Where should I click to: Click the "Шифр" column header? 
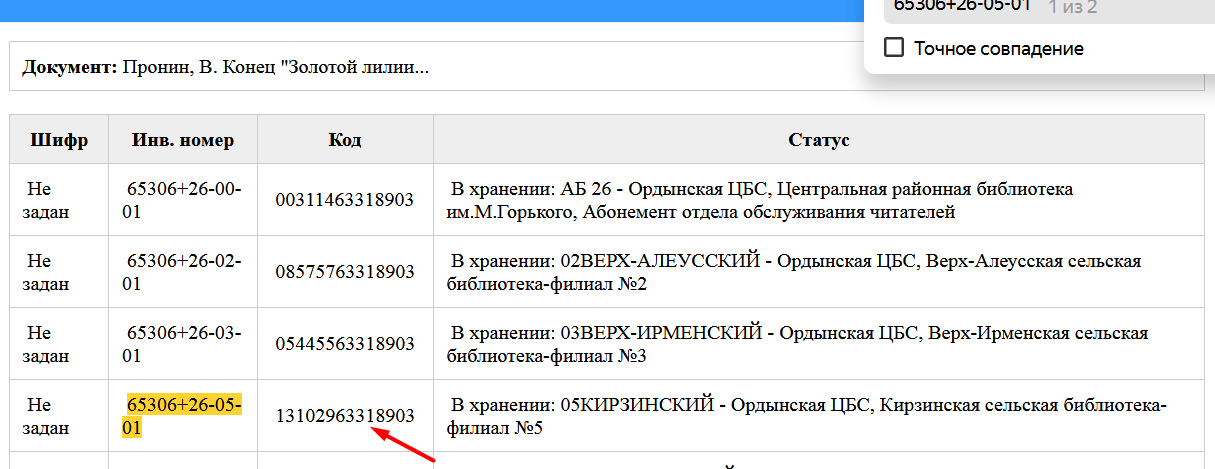[x=59, y=139]
